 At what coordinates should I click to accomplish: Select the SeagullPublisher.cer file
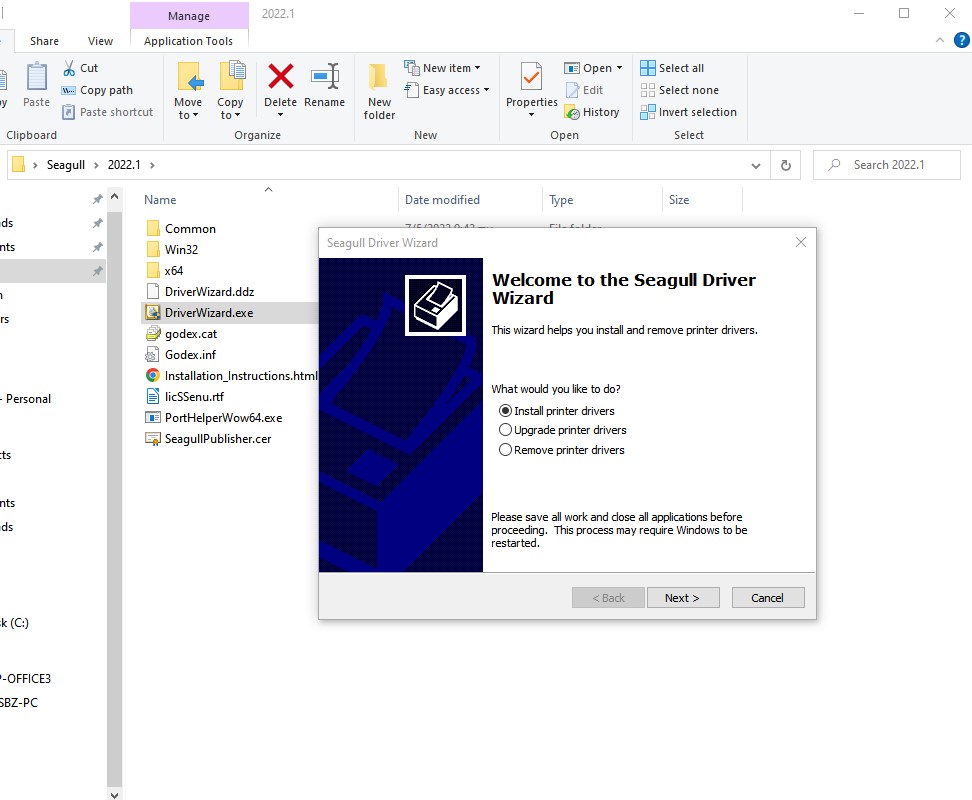(x=218, y=439)
